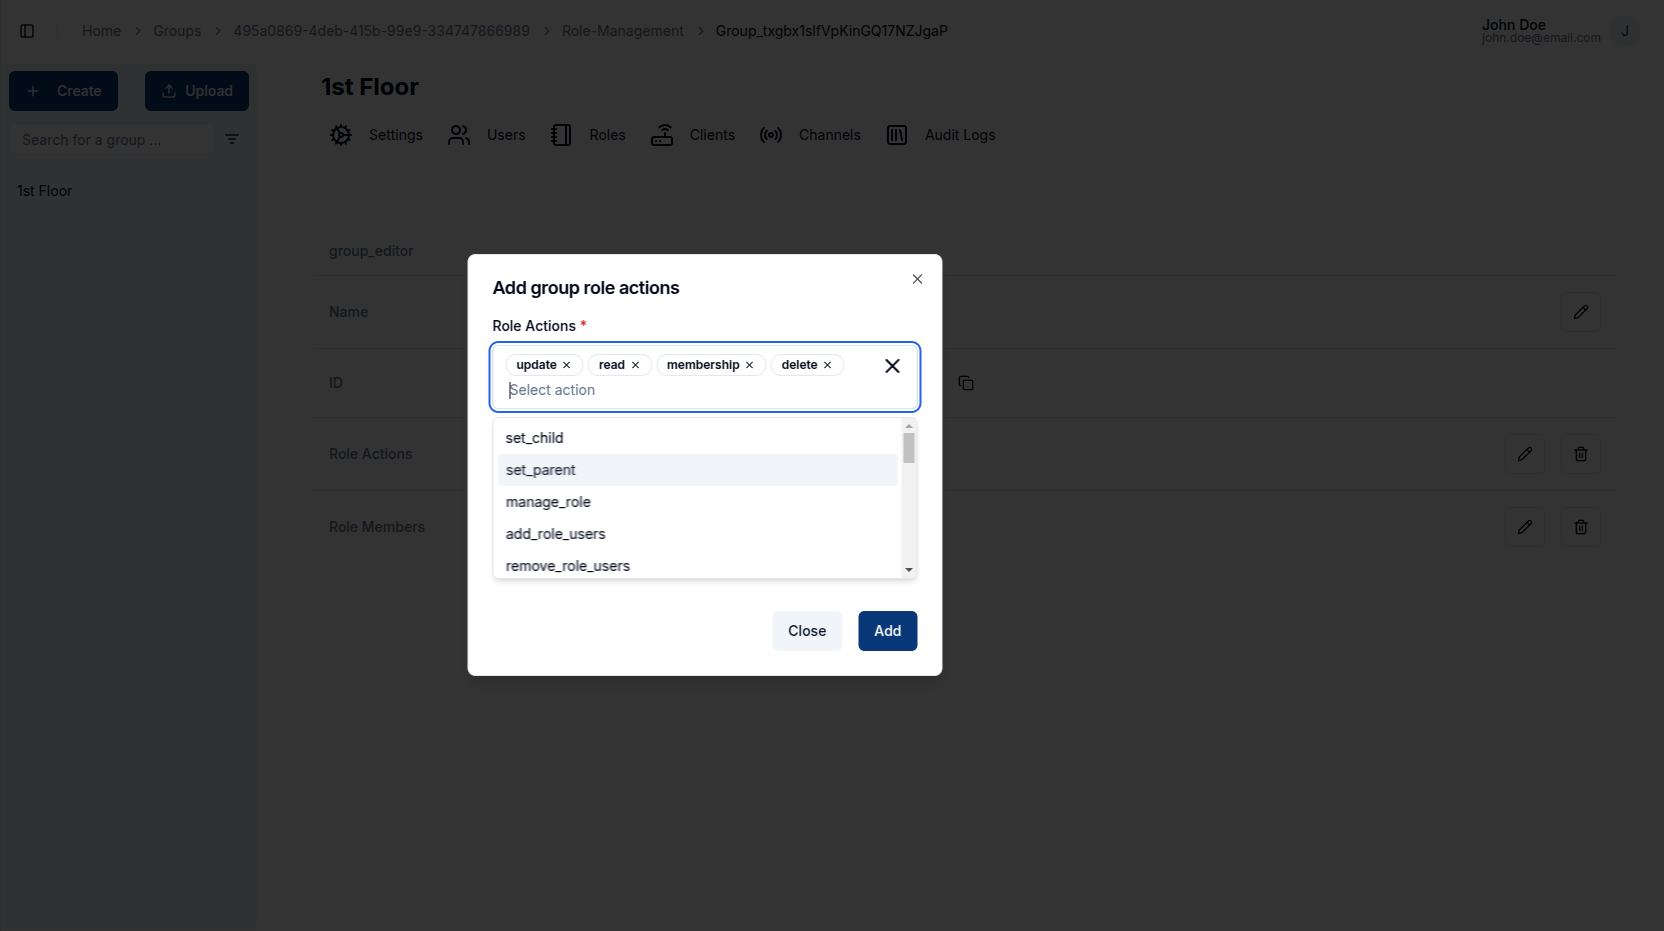
Task: Copy the role ID
Action: (x=966, y=383)
